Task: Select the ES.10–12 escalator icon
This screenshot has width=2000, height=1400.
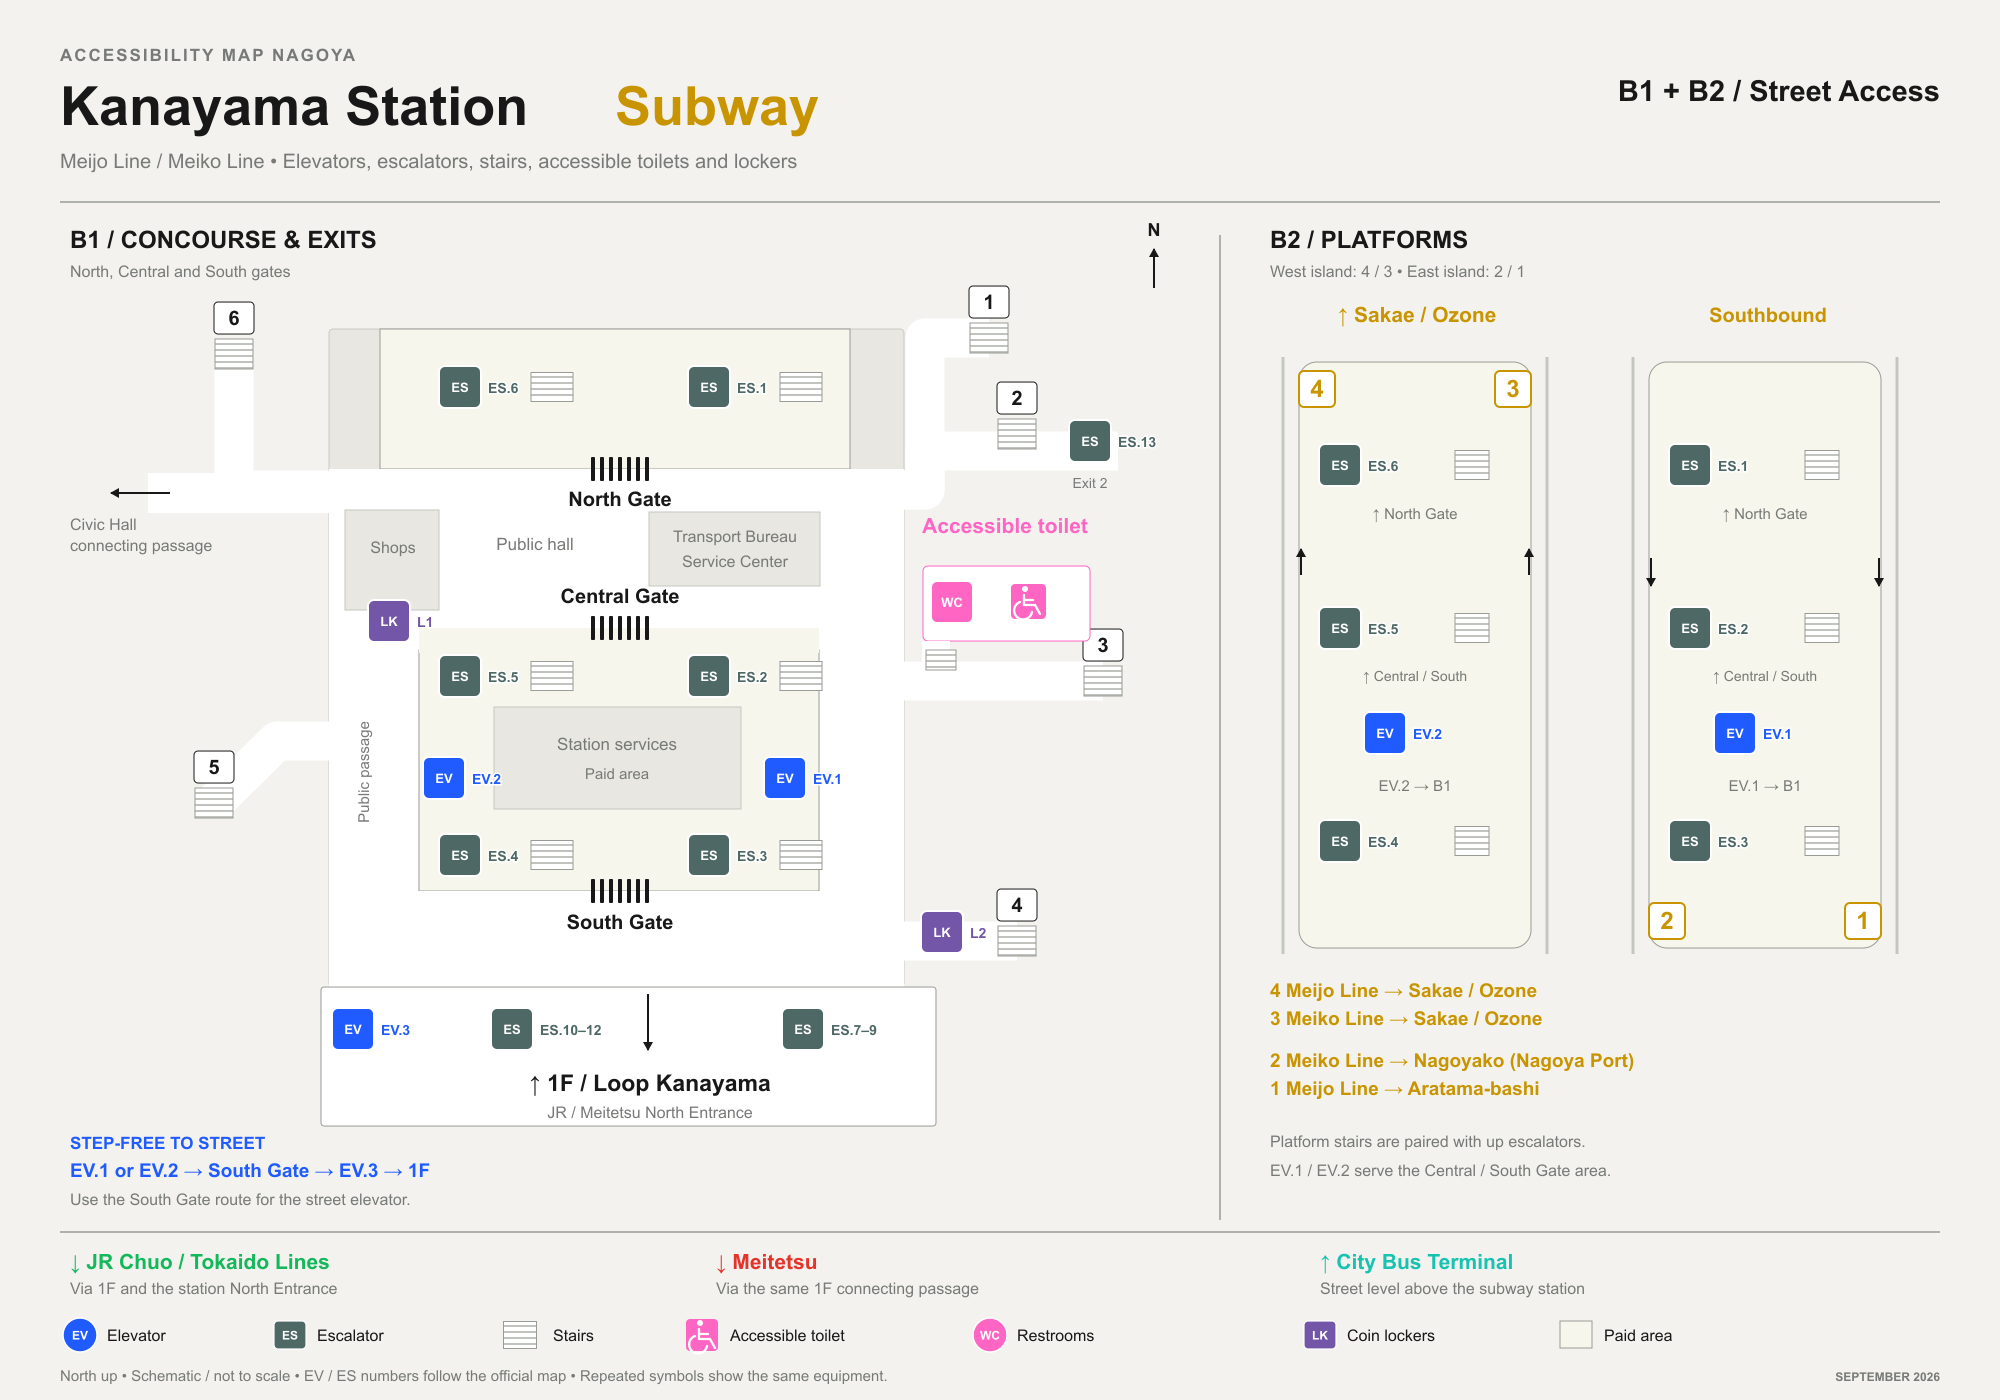Action: coord(512,1029)
